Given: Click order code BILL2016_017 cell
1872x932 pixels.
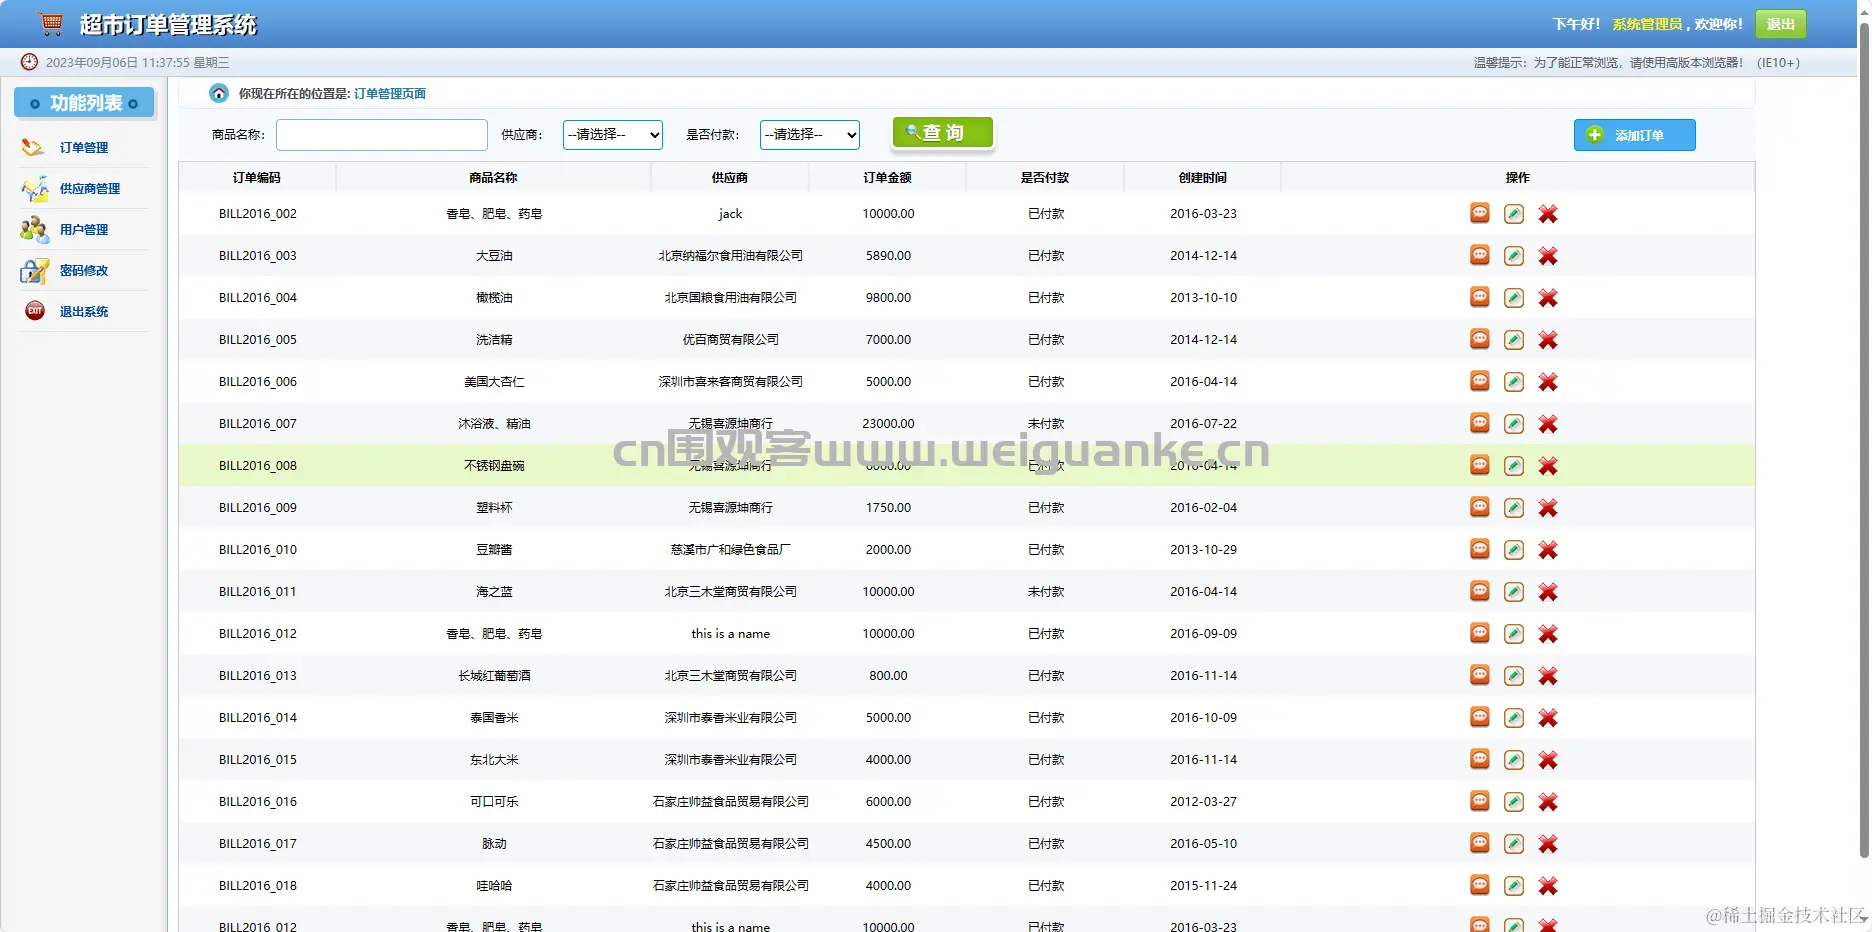Looking at the screenshot, I should [x=258, y=843].
